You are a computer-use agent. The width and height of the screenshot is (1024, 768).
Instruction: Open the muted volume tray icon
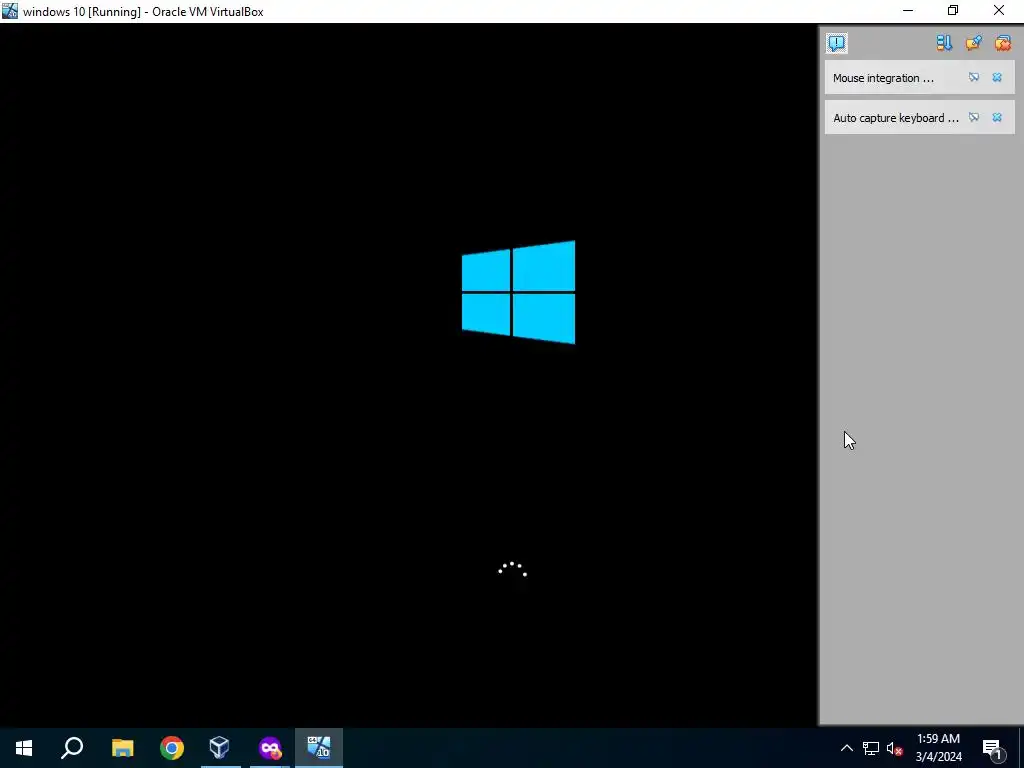[x=895, y=748]
